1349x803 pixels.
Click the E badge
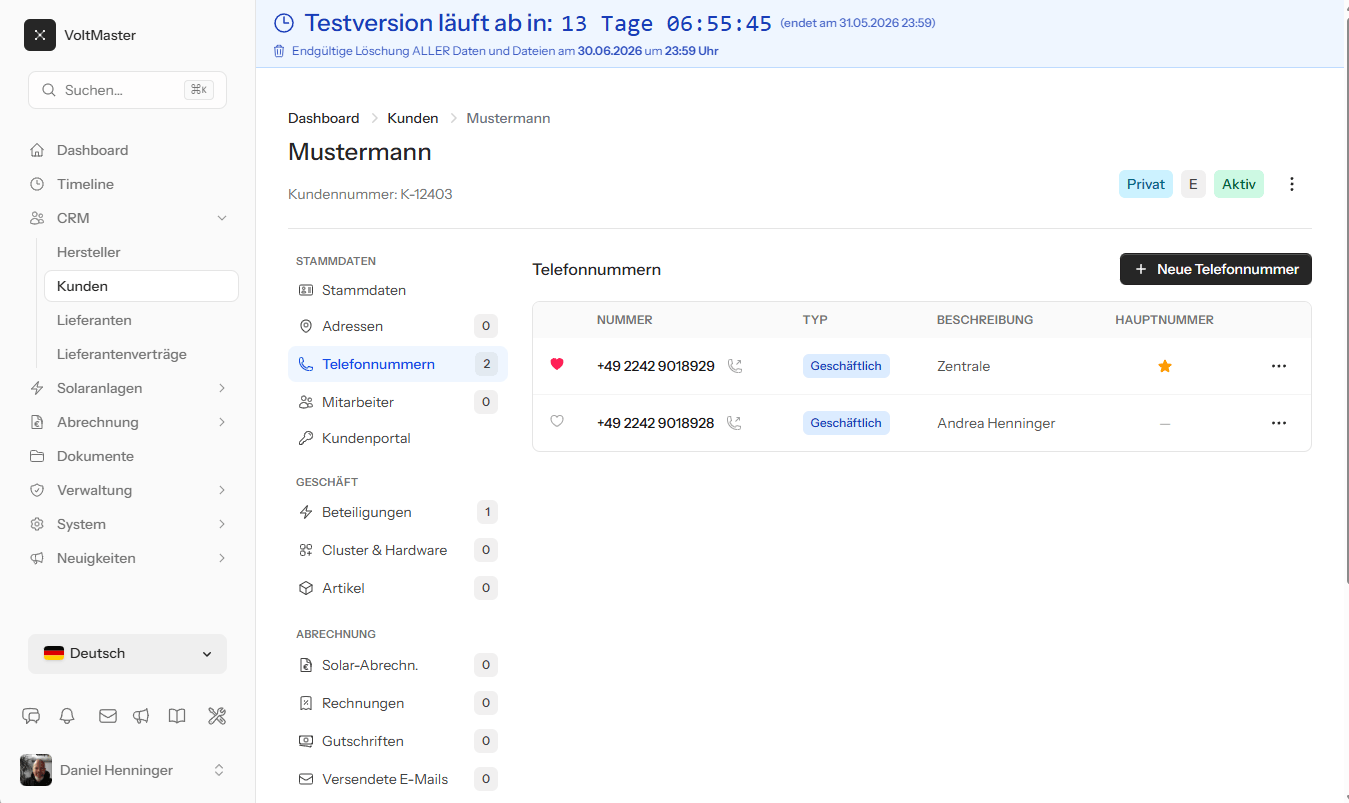point(1193,184)
